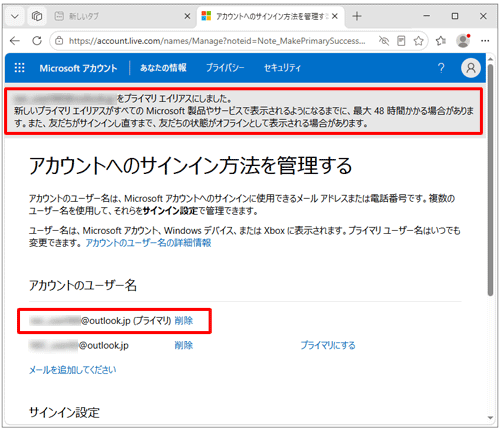Maximize the browser window

click(455, 16)
